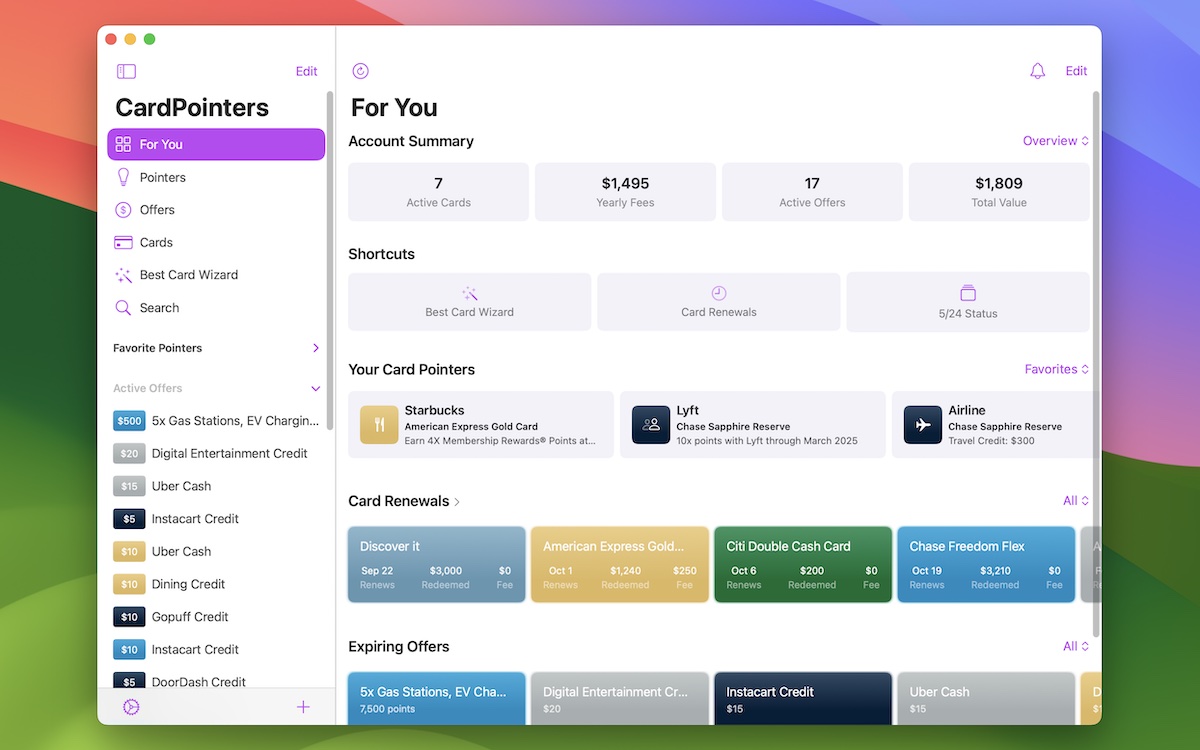1200x750 pixels.
Task: Click the $10 Gopuff Credit badge
Action: (x=130, y=617)
